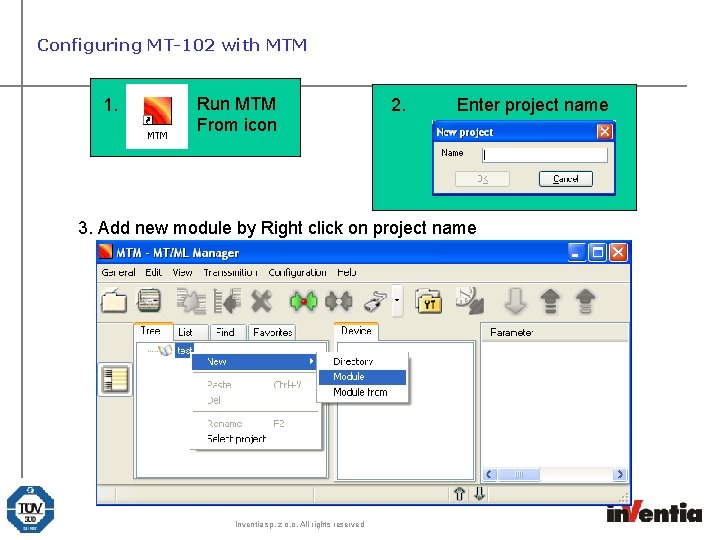Minimize the MTM - MT/ML Manager window
Viewport: 720px width, 540px height.
click(x=576, y=252)
